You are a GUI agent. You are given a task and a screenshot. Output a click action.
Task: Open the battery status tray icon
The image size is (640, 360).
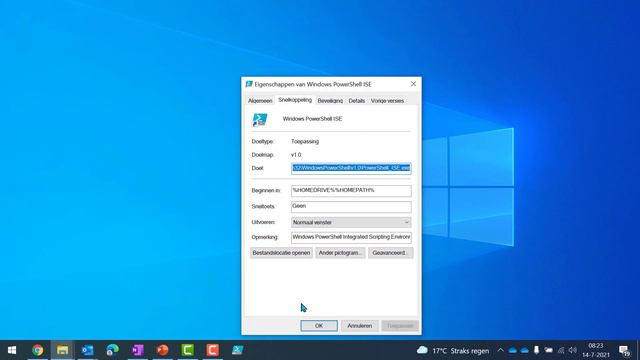pyautogui.click(x=549, y=351)
